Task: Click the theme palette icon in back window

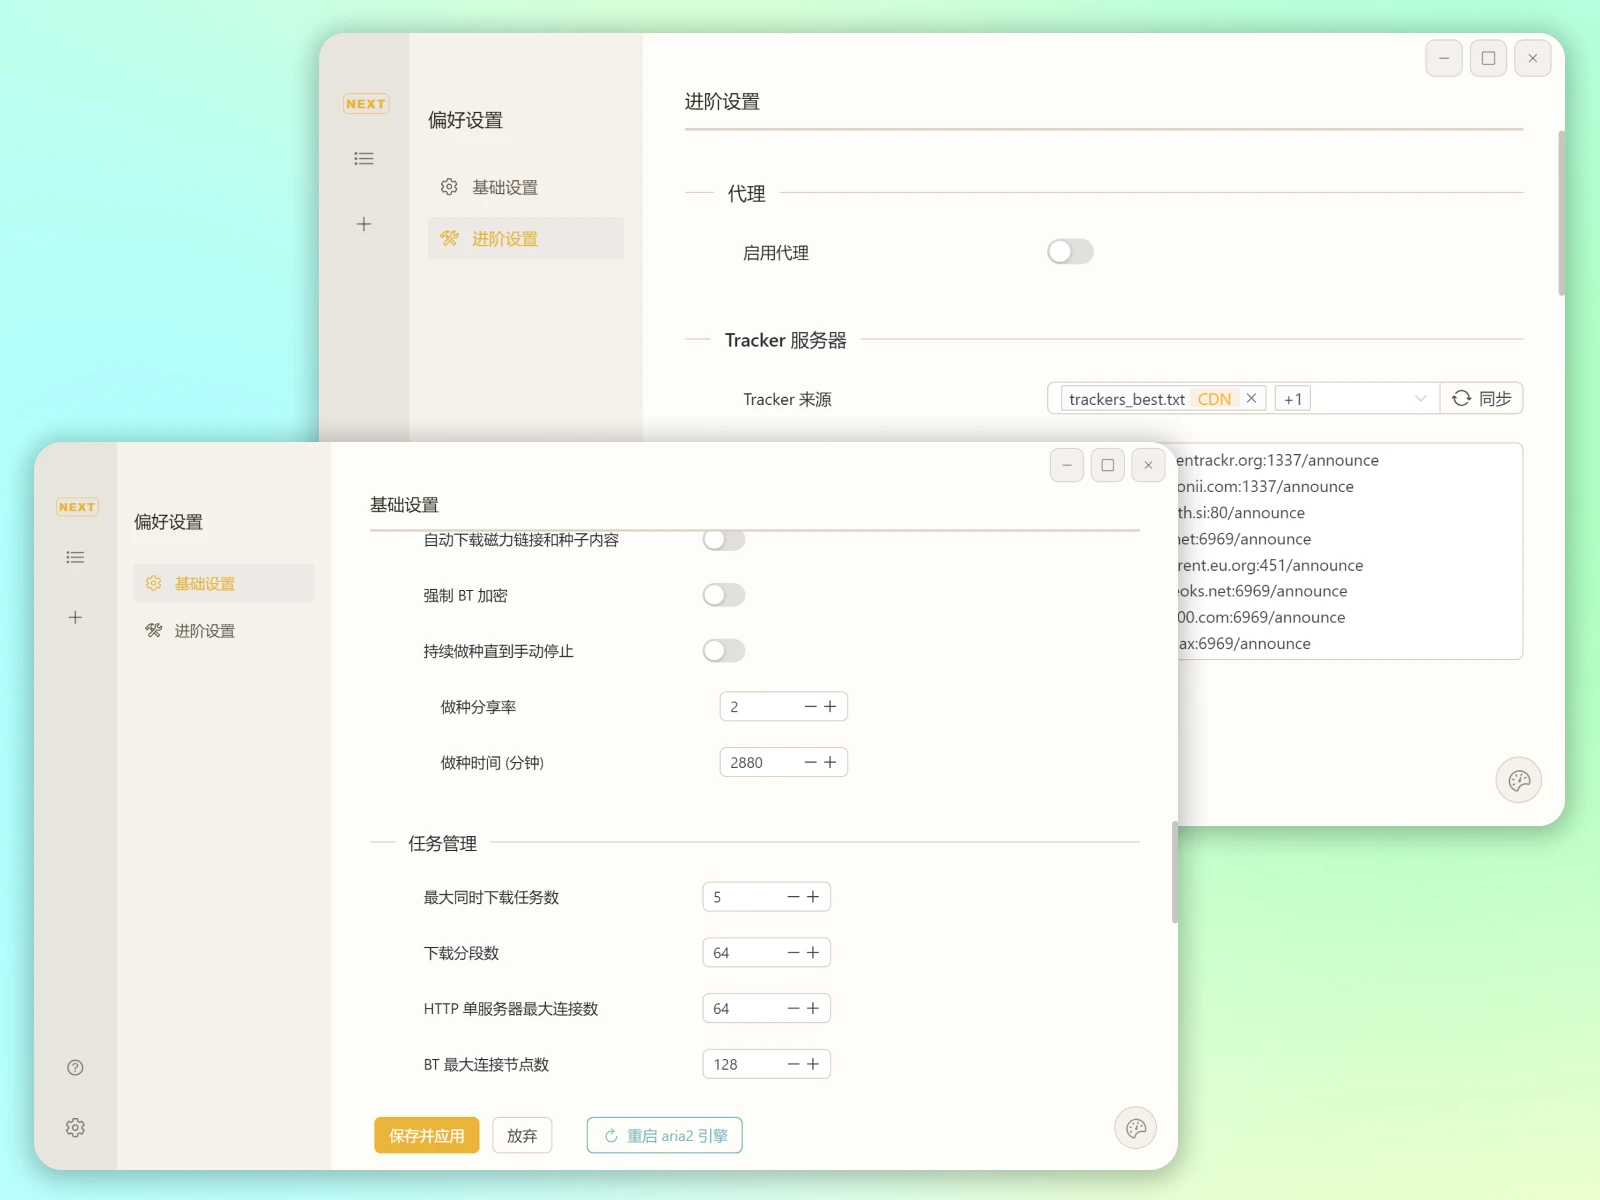Action: coord(1519,781)
